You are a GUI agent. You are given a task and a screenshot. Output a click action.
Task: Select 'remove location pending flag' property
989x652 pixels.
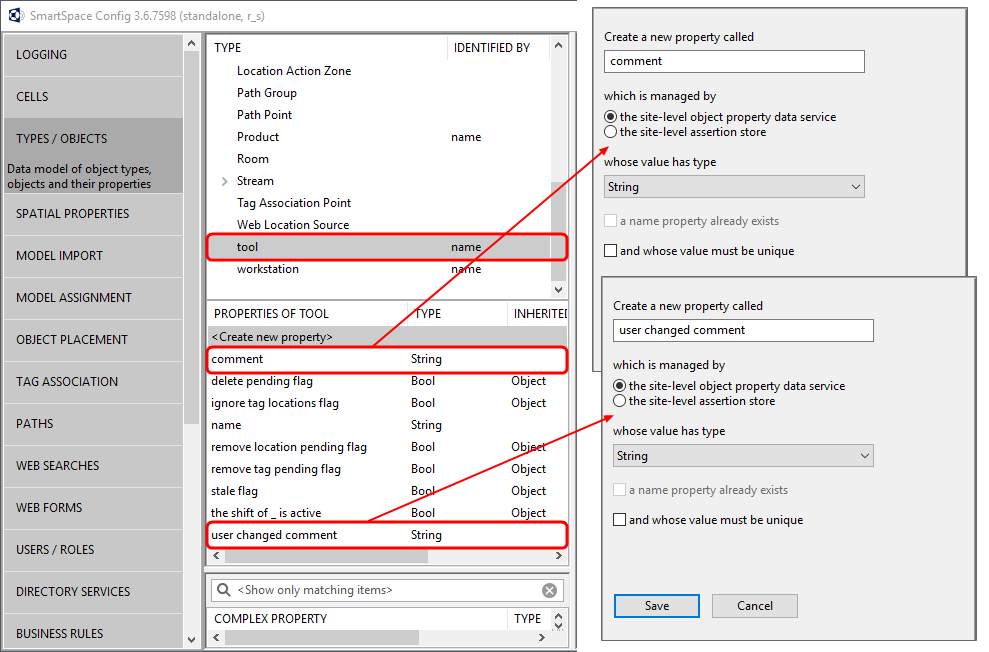click(x=387, y=447)
